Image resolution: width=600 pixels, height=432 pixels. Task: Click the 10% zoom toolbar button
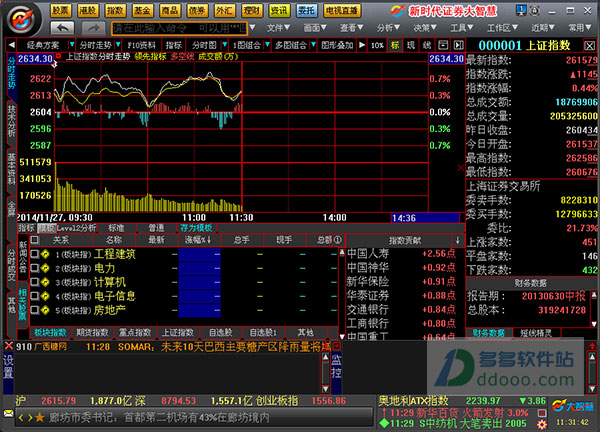click(377, 45)
